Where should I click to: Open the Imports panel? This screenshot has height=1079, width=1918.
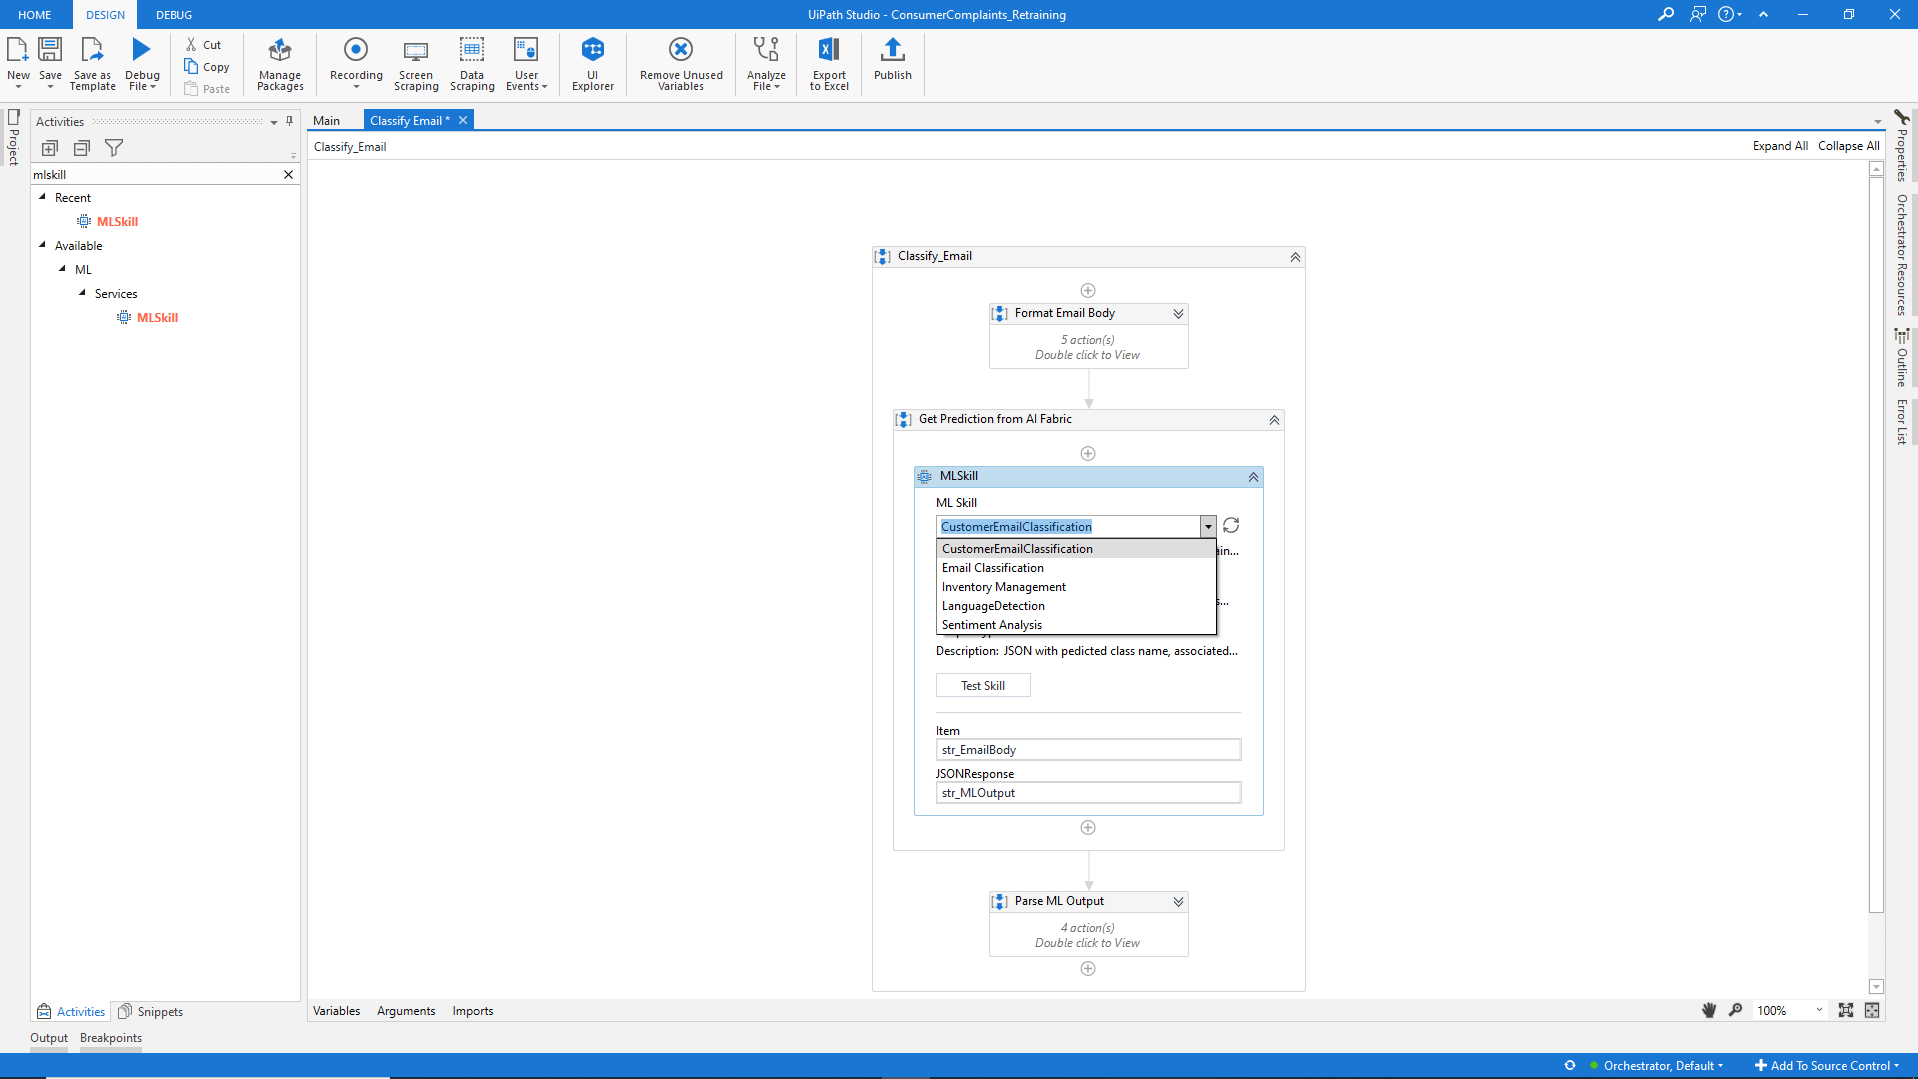(x=473, y=1011)
